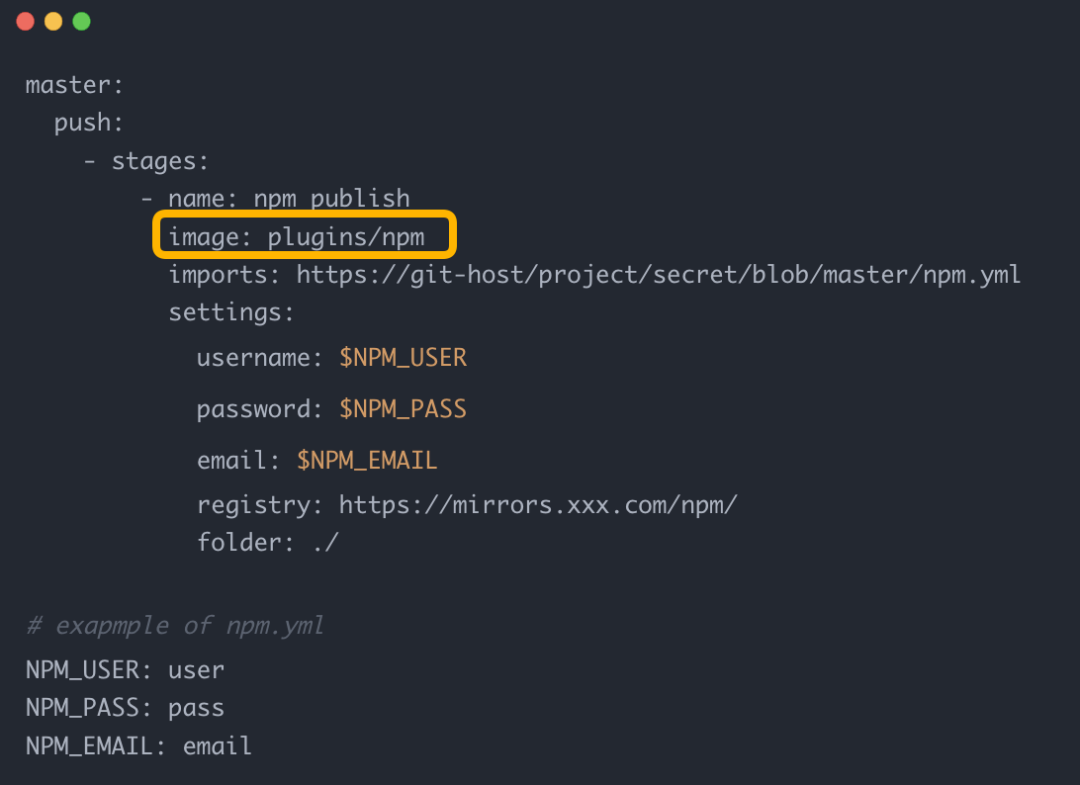Click the yellow minimize window dot

point(53,21)
